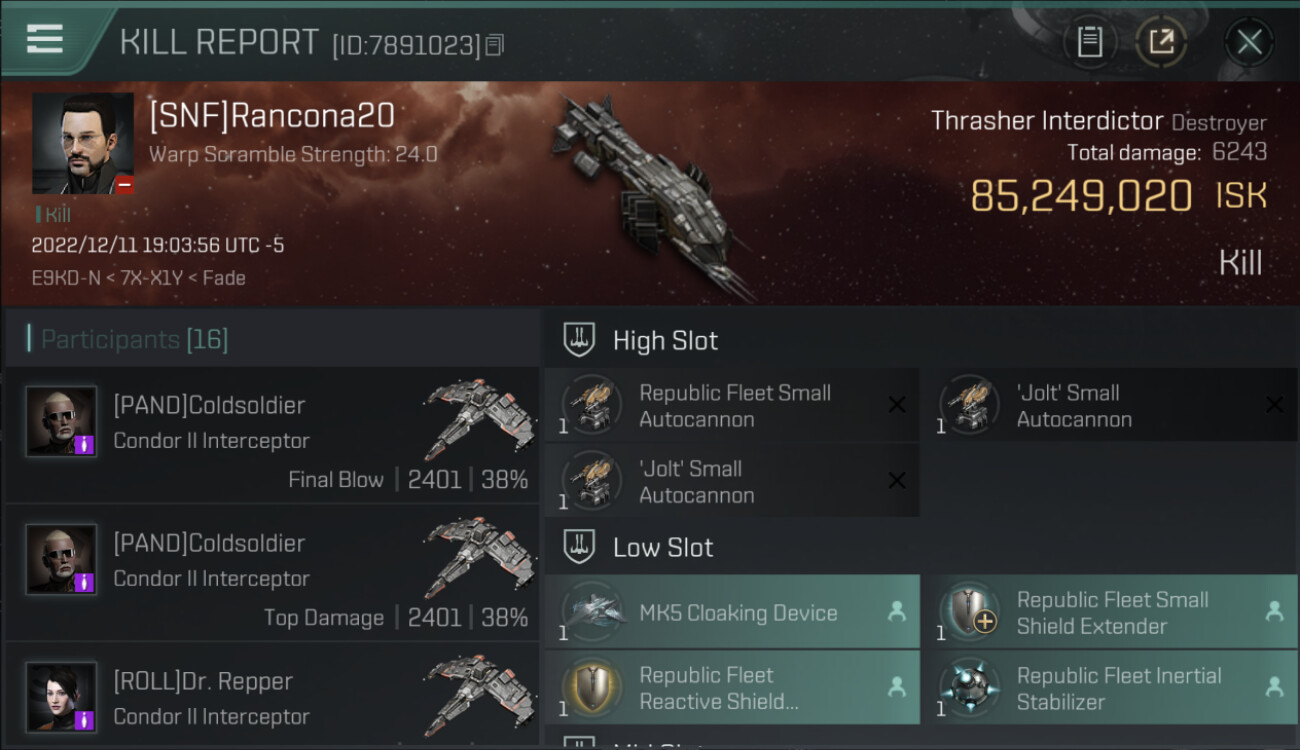Open Coldsoldier's Top Damage participant entry
Image resolution: width=1300 pixels, height=750 pixels.
click(272, 573)
